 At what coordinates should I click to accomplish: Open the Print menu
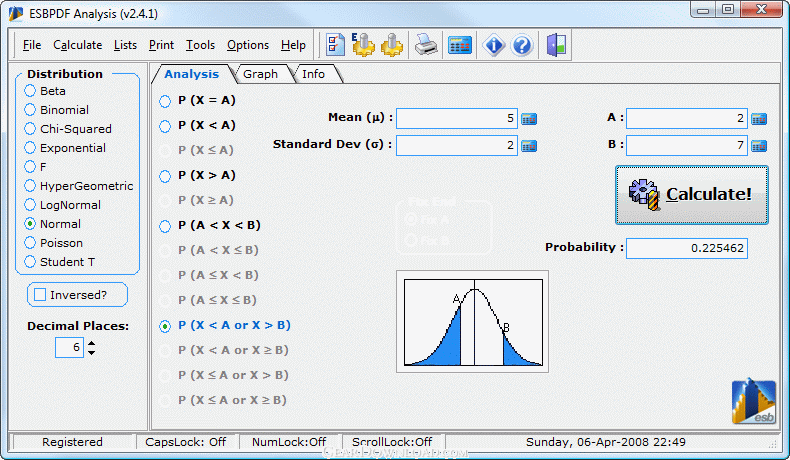[x=161, y=45]
